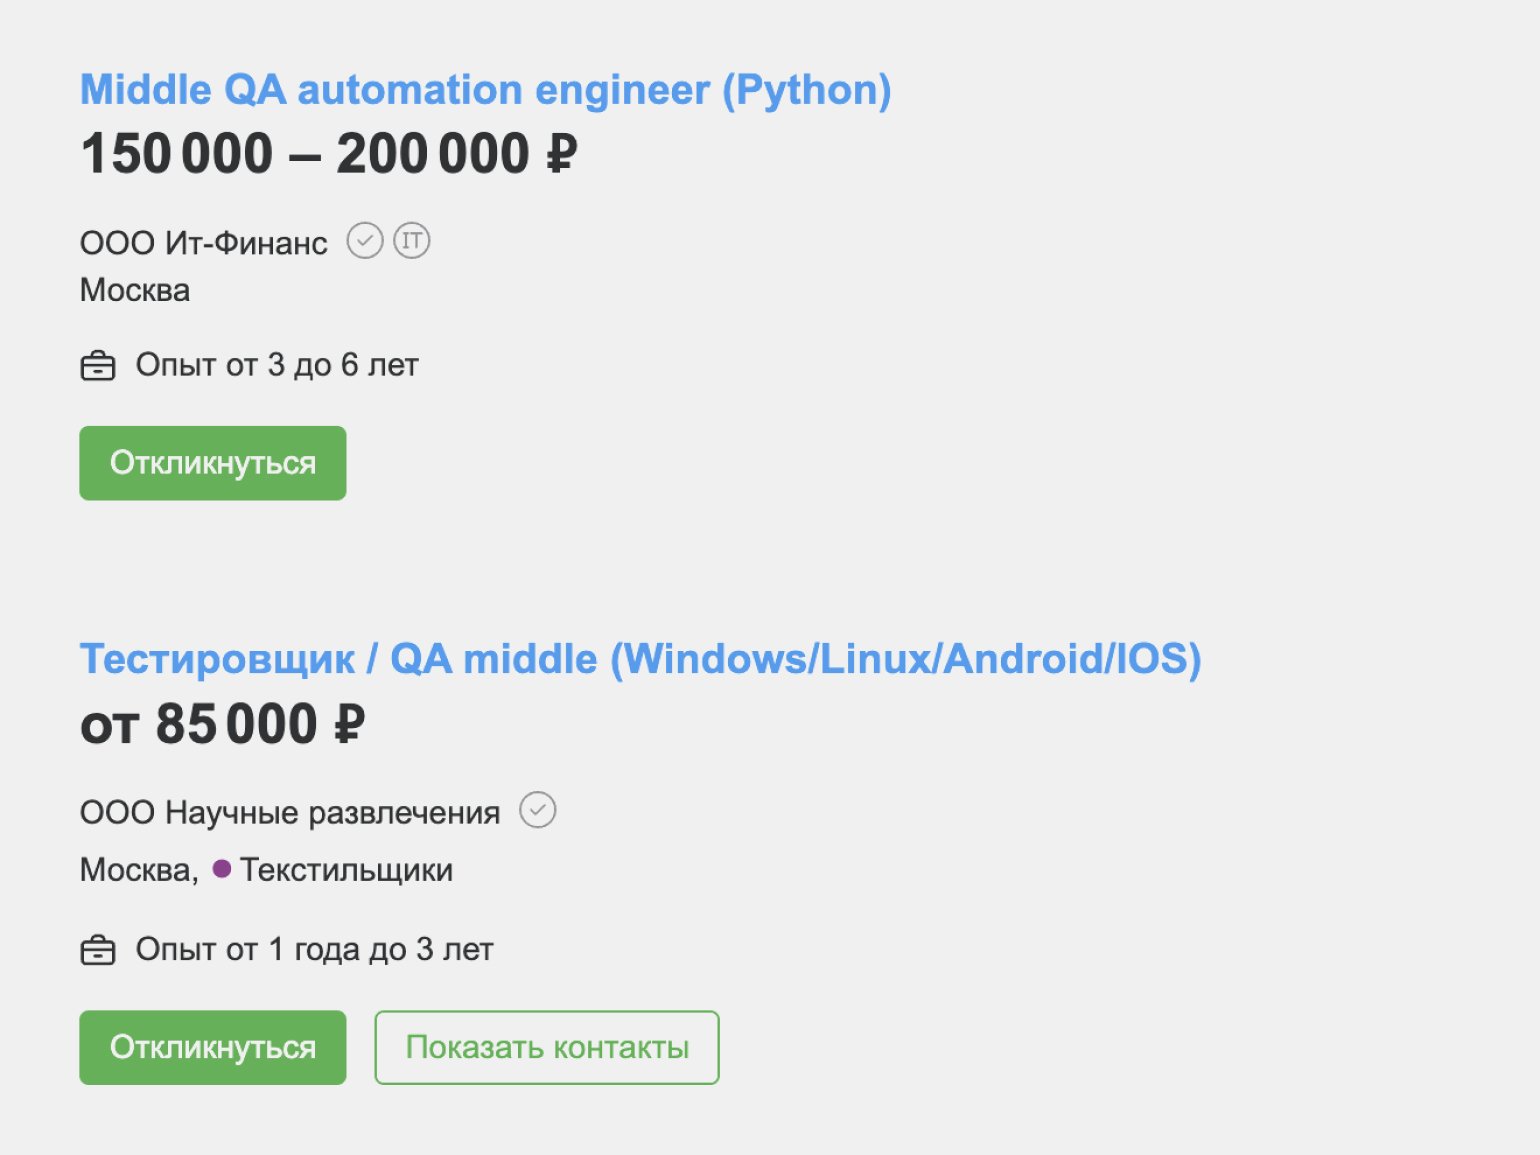The width and height of the screenshot is (1540, 1155).
Task: Open Middle QA automation engineer (Python) vacancy
Action: pyautogui.click(x=485, y=90)
